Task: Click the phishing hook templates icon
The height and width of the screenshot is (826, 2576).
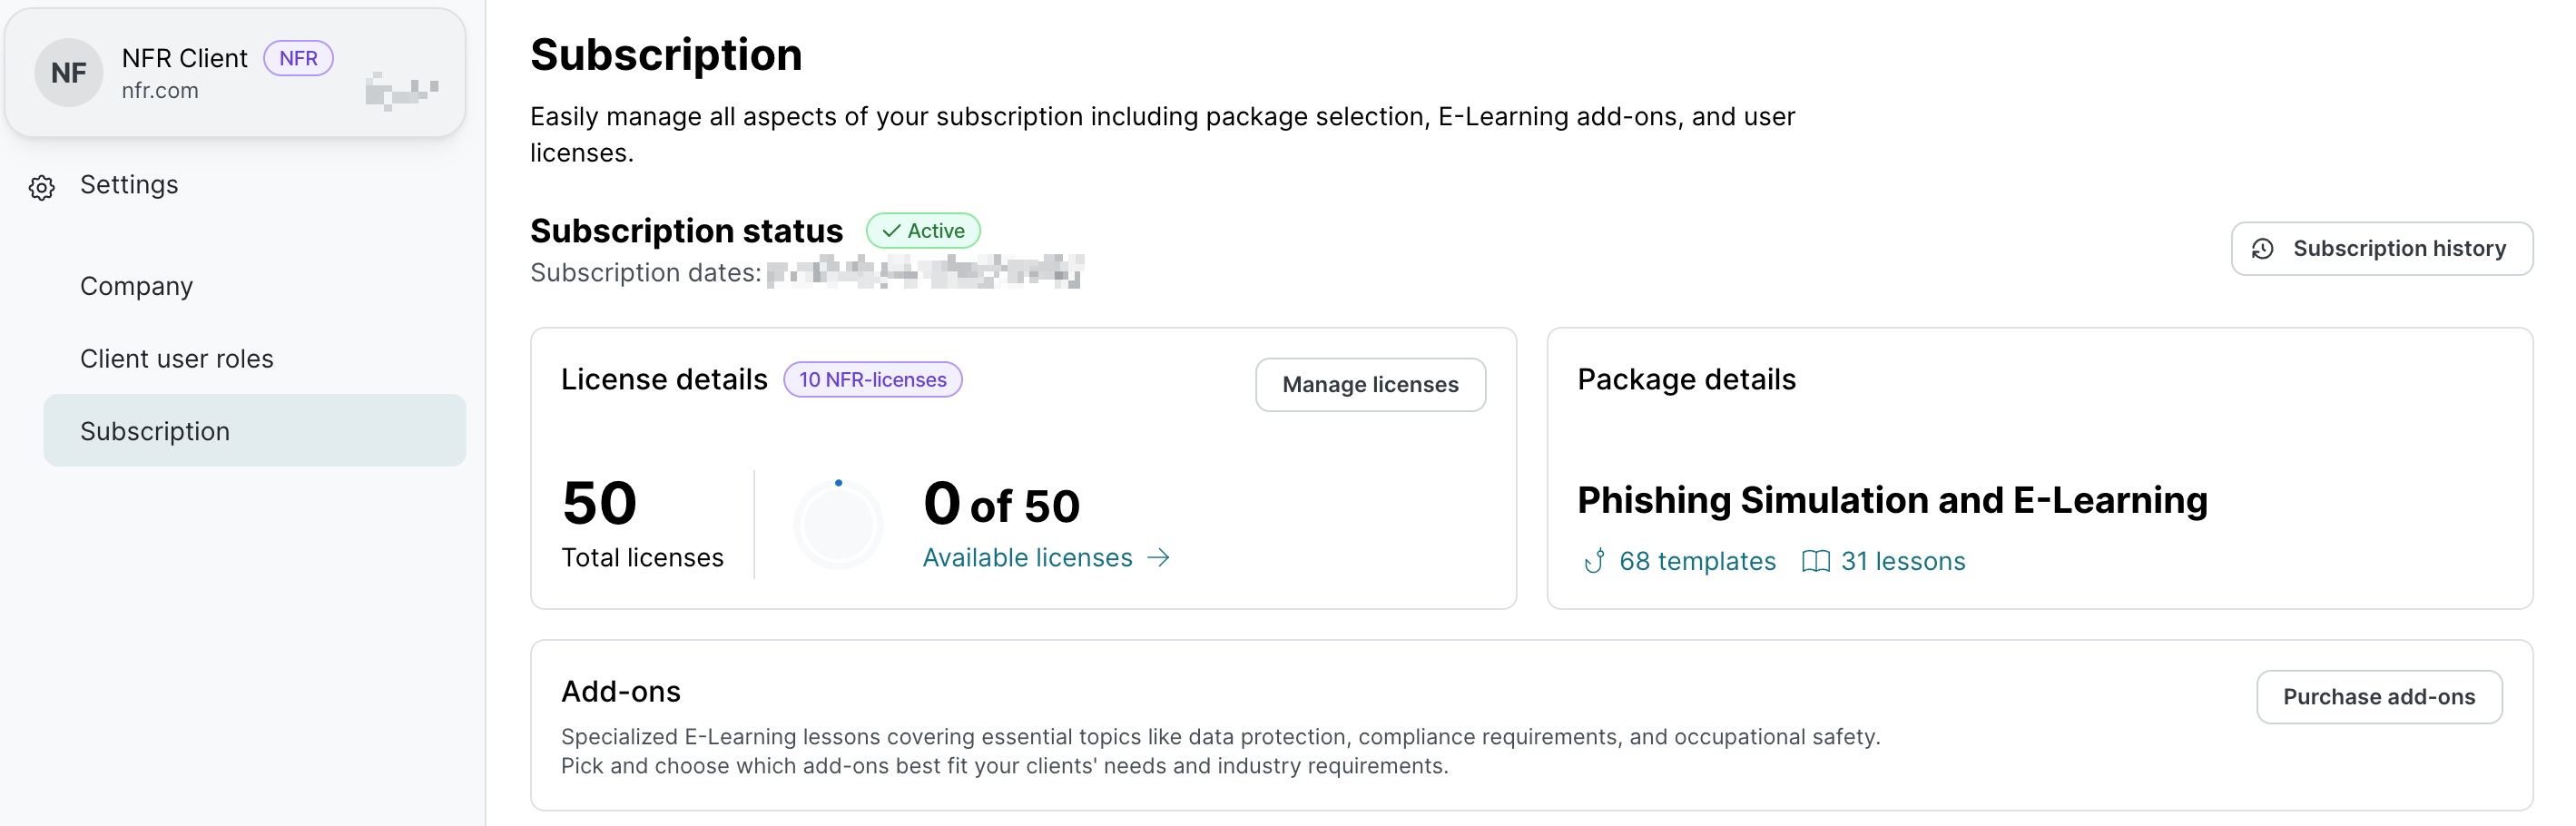Action: (1595, 561)
